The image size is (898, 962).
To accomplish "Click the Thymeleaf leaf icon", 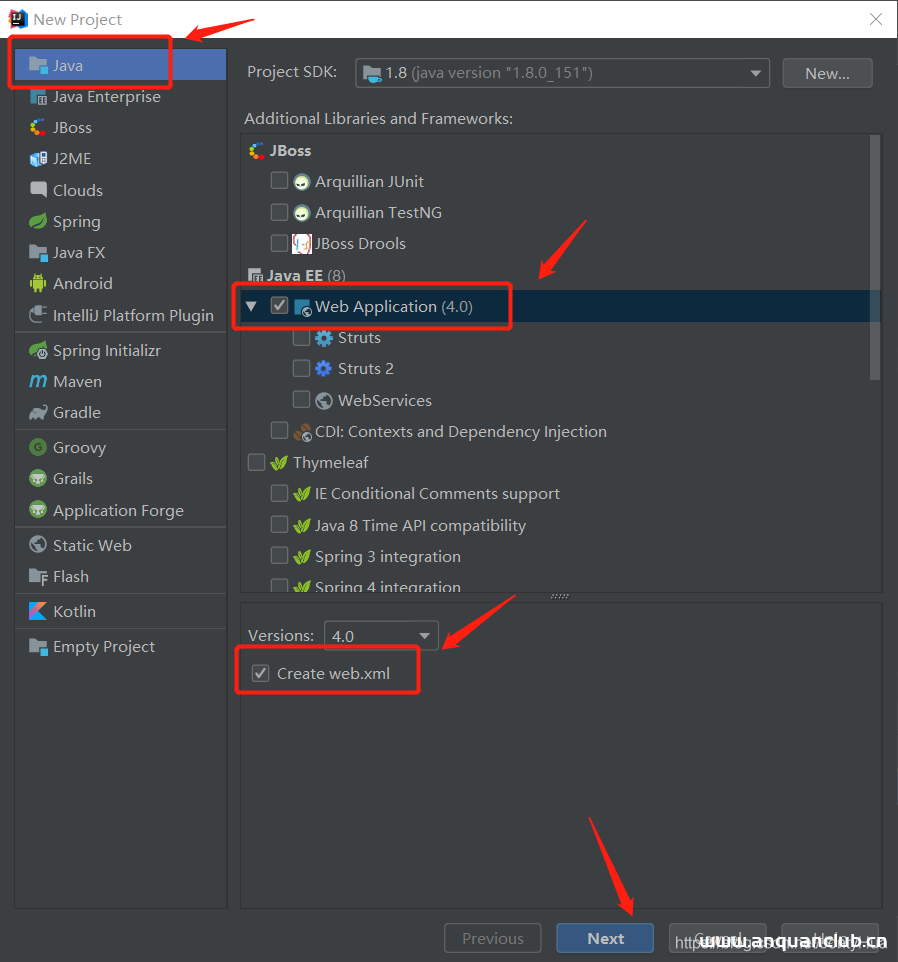I will click(279, 463).
